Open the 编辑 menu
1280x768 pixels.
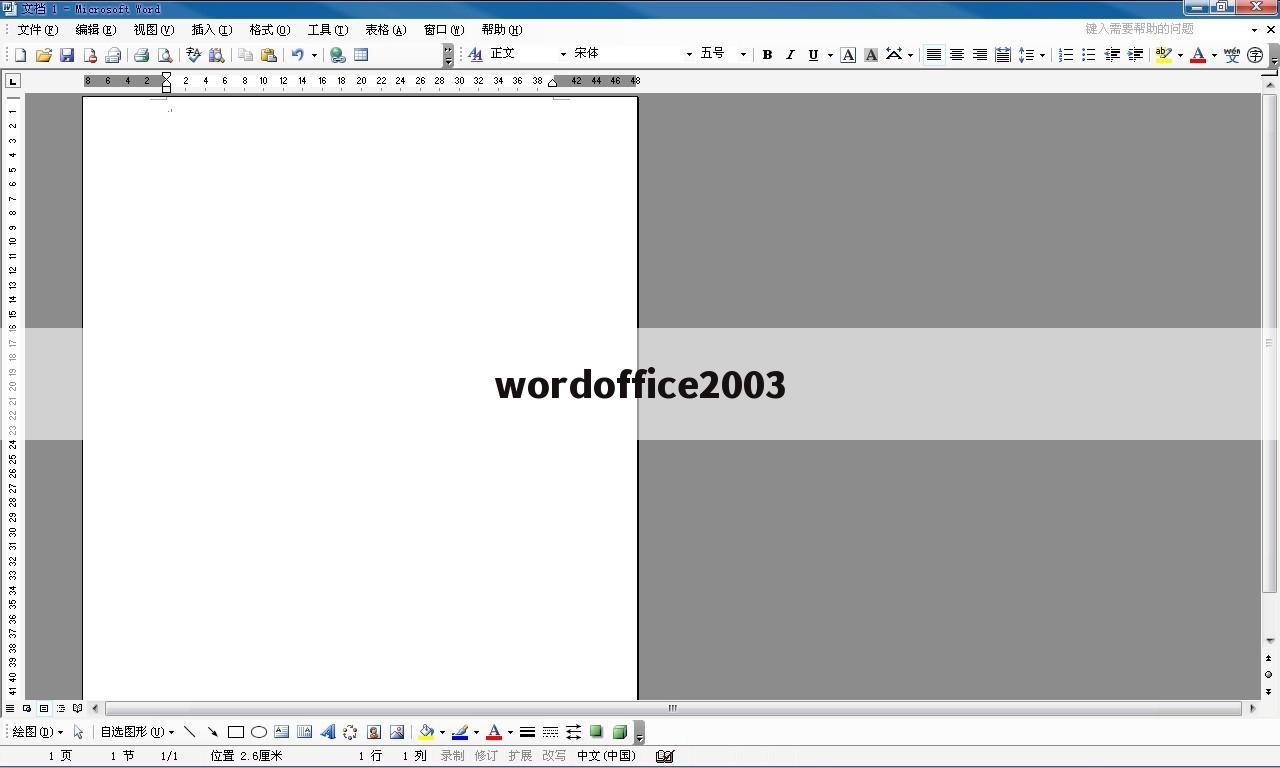point(95,30)
